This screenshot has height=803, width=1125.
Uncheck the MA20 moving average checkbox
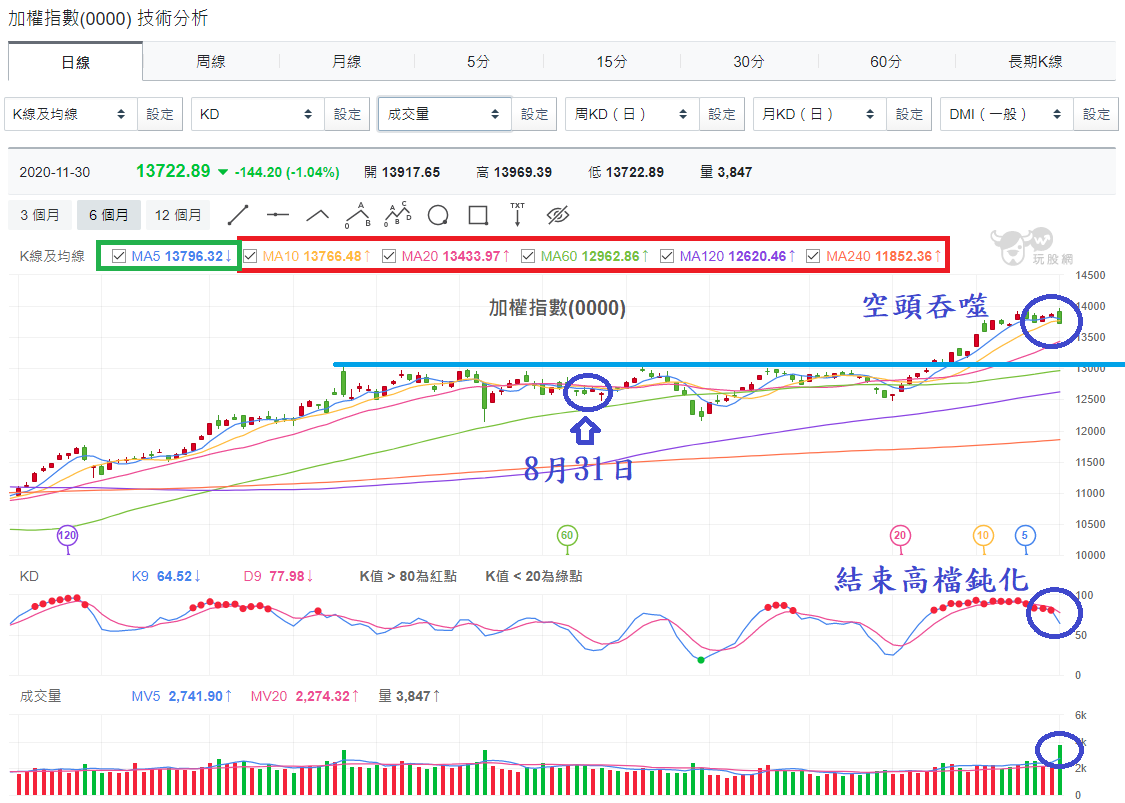point(389,256)
